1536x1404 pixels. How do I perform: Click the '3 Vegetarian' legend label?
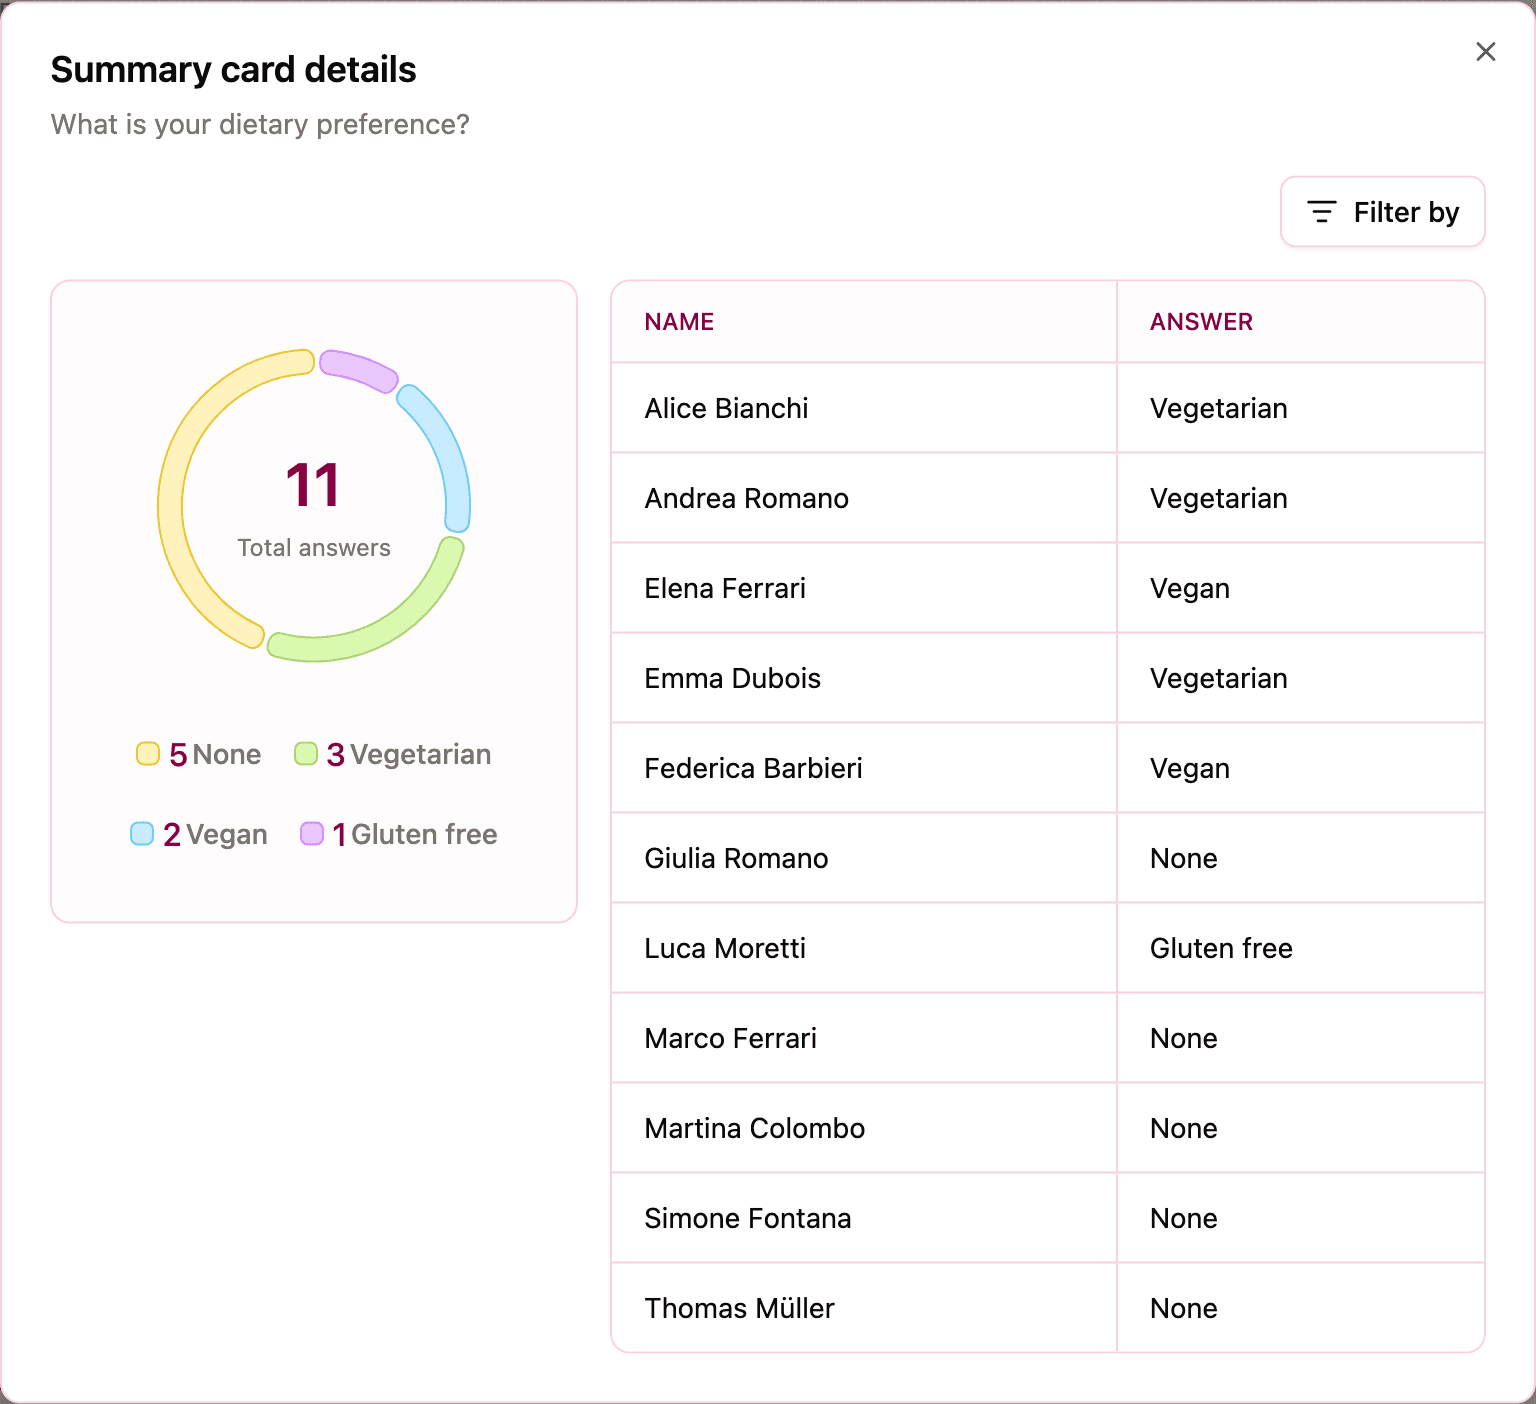409,754
